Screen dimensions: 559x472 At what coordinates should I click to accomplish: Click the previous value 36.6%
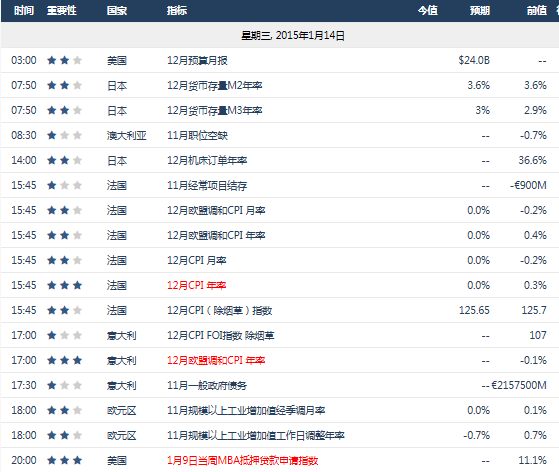(532, 160)
